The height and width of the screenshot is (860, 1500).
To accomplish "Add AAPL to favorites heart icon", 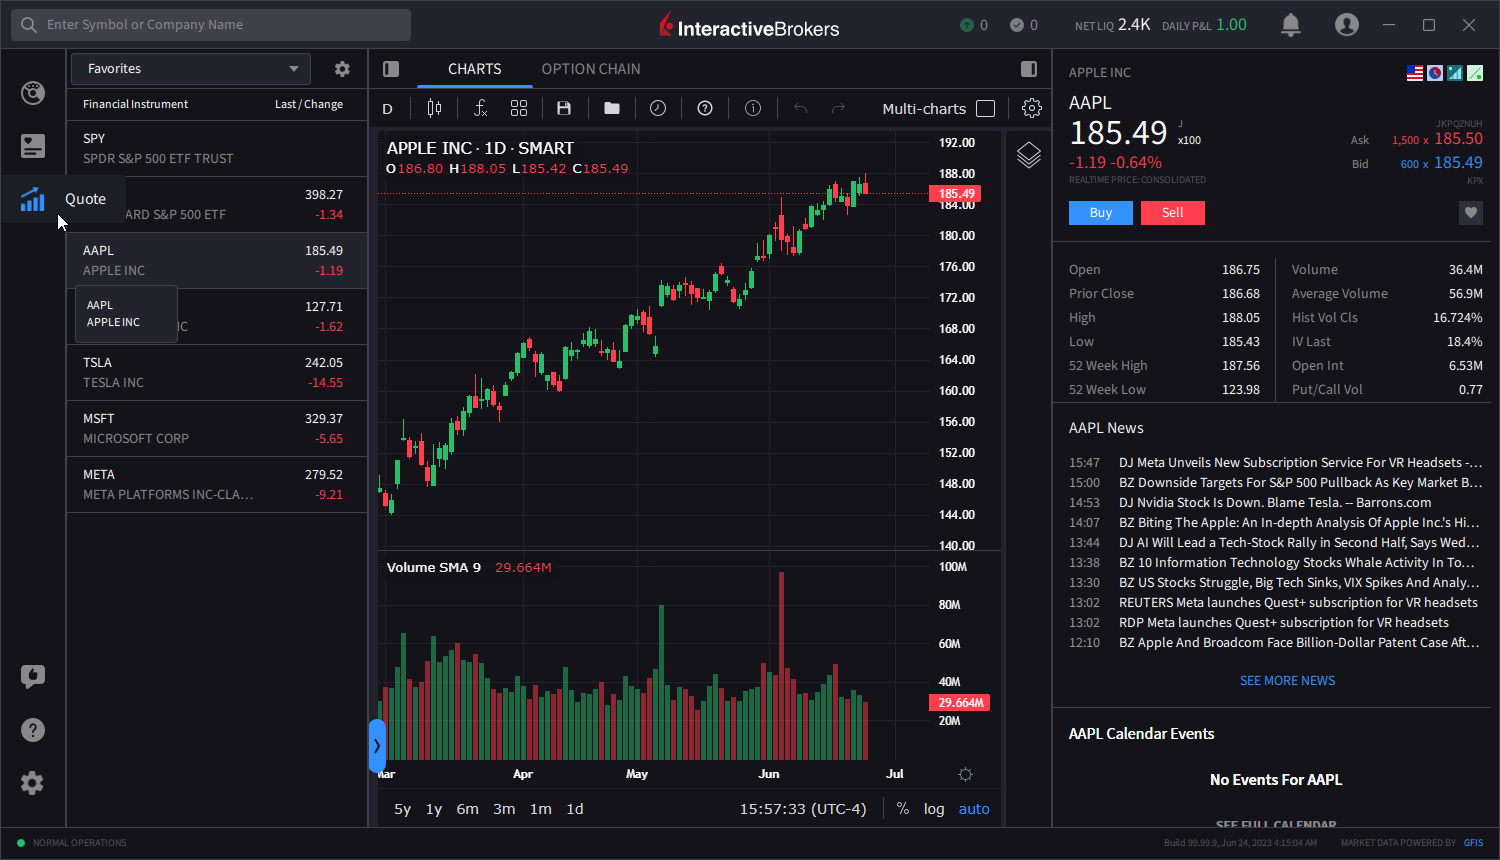I will 1471,212.
